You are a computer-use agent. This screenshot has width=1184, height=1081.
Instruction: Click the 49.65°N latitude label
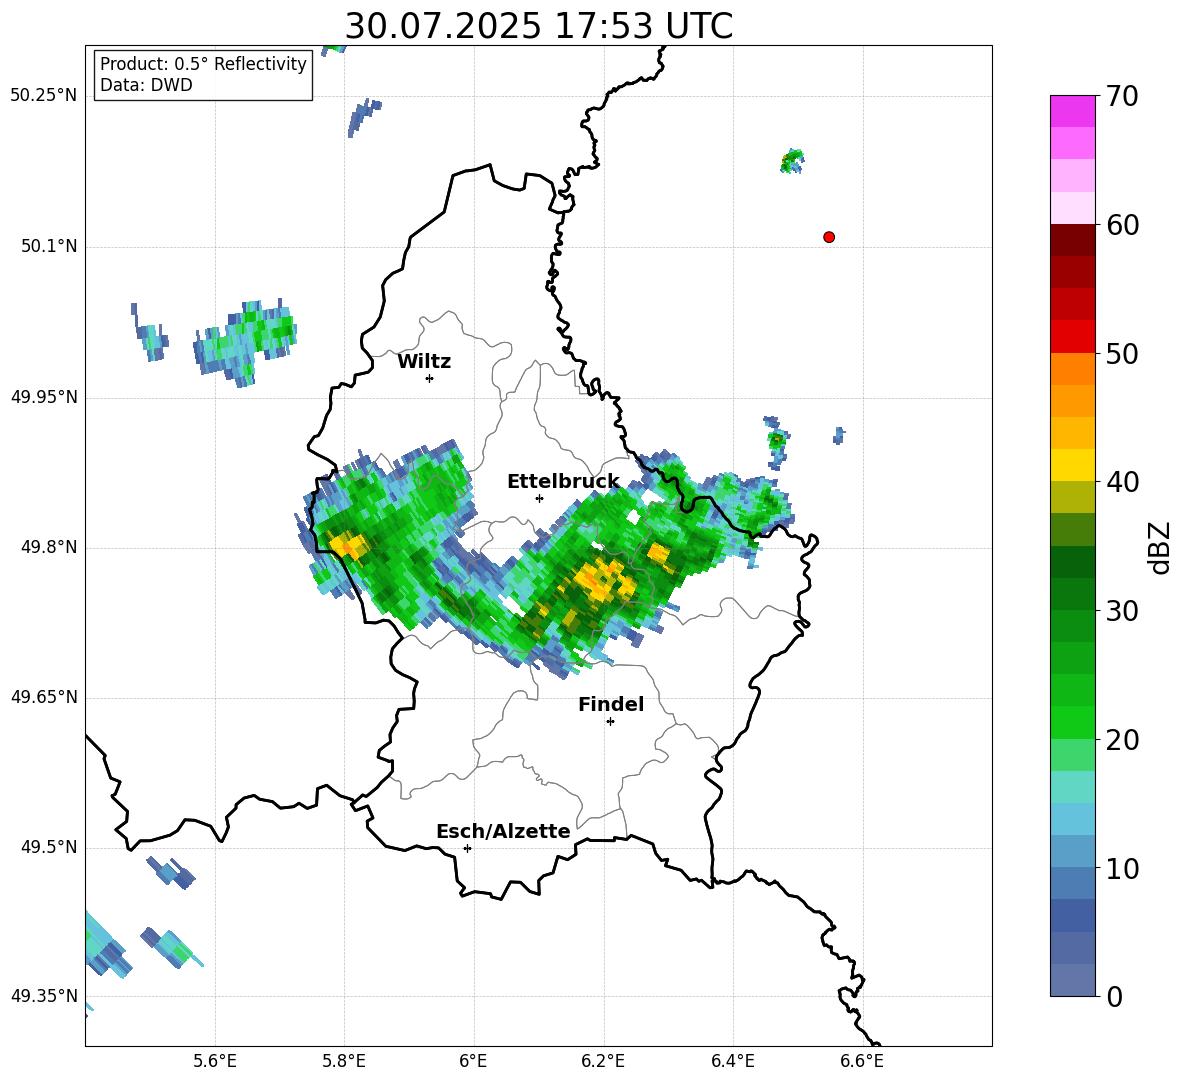[44, 697]
